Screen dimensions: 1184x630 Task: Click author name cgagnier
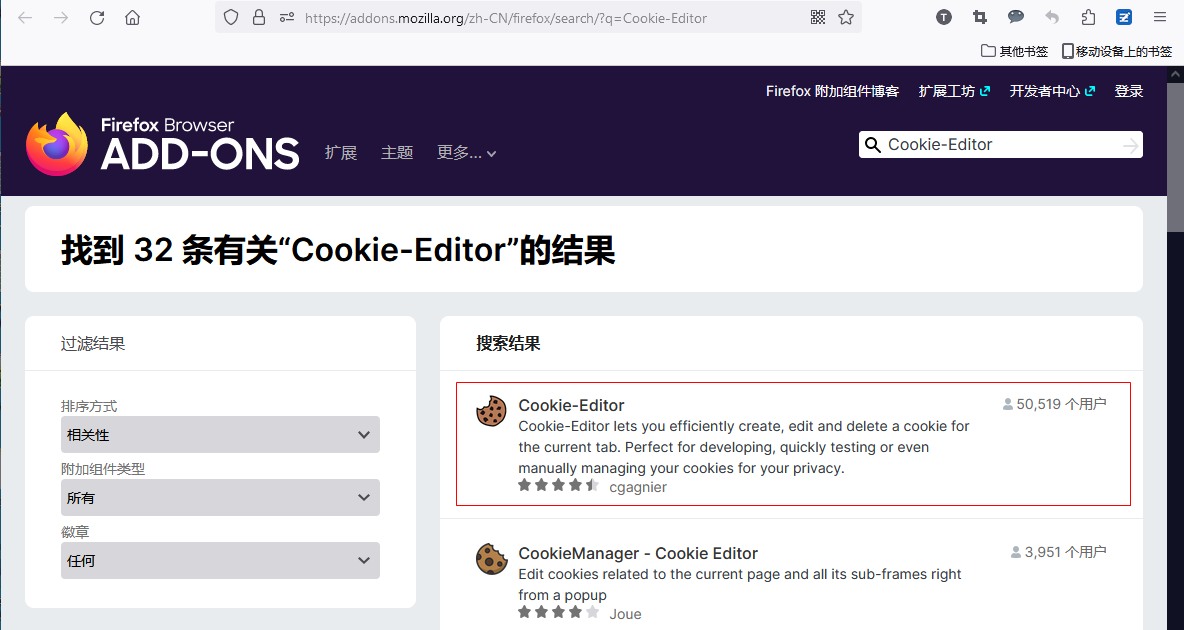coord(638,487)
